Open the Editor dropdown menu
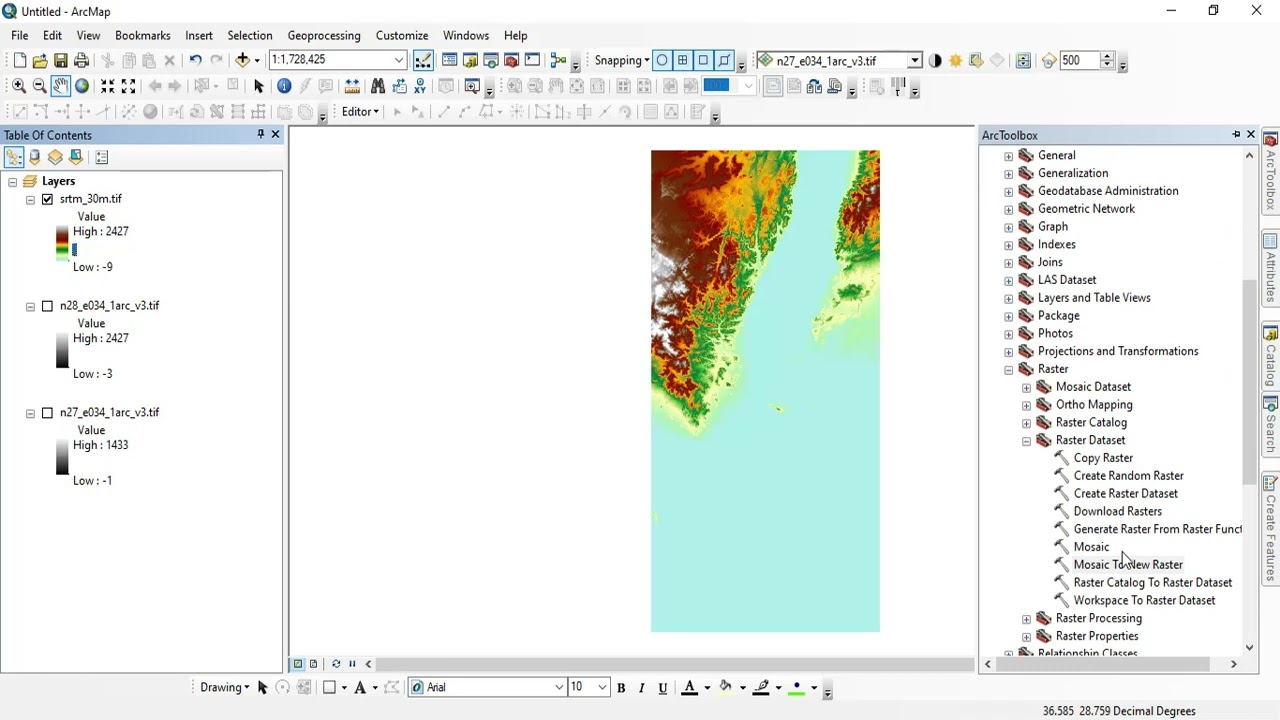The image size is (1280, 720). [x=360, y=112]
